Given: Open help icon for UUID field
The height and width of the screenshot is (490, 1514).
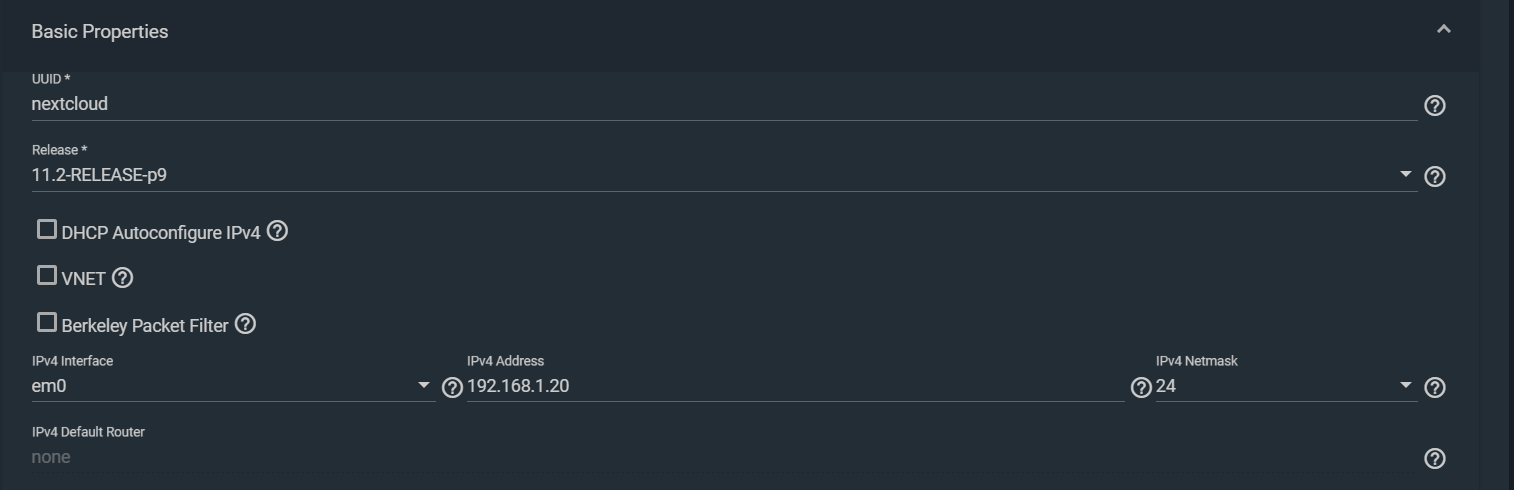Looking at the screenshot, I should point(1434,105).
